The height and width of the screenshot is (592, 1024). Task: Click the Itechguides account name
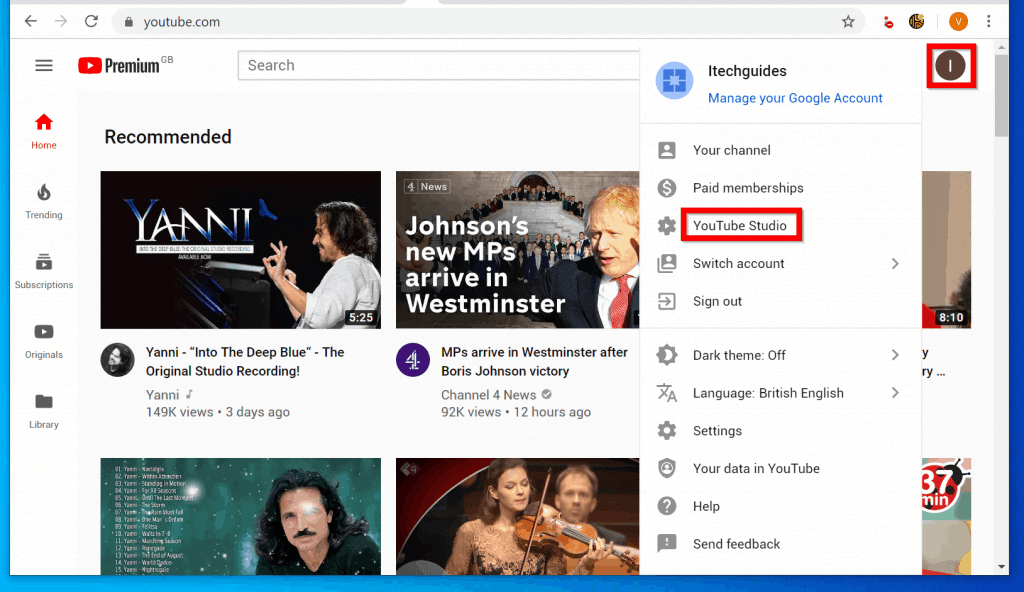point(747,71)
